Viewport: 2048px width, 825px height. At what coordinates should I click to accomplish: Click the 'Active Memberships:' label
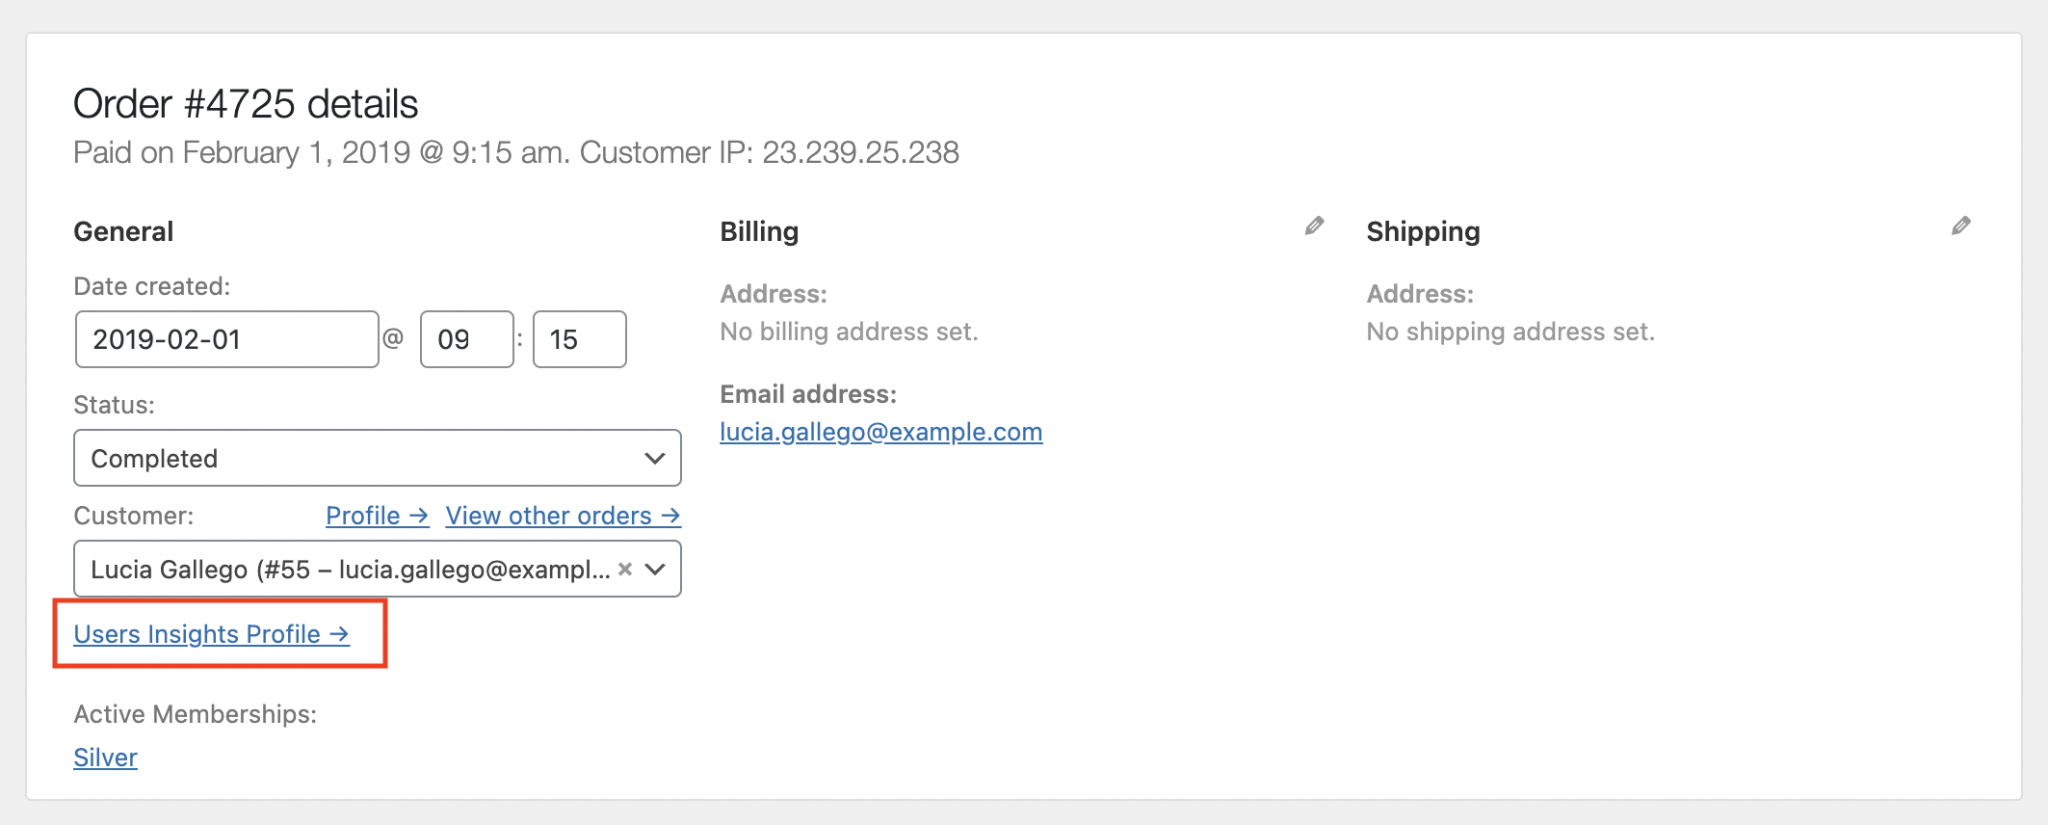pos(195,714)
